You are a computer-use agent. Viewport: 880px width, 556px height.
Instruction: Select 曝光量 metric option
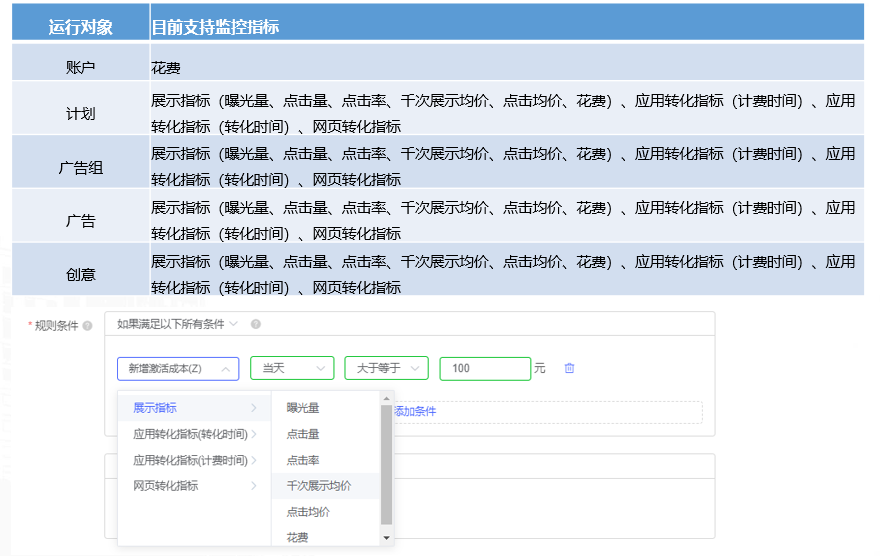303,408
